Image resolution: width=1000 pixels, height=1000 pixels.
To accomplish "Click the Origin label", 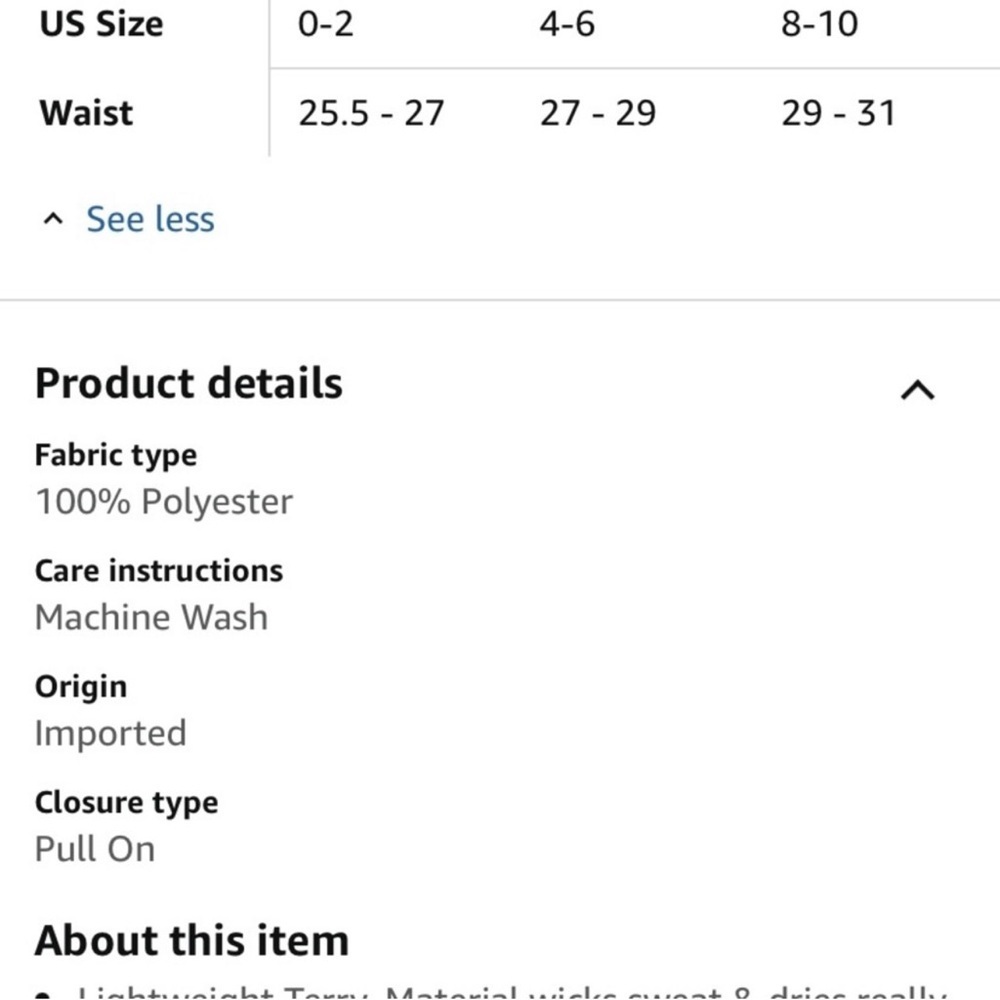I will pos(81,688).
